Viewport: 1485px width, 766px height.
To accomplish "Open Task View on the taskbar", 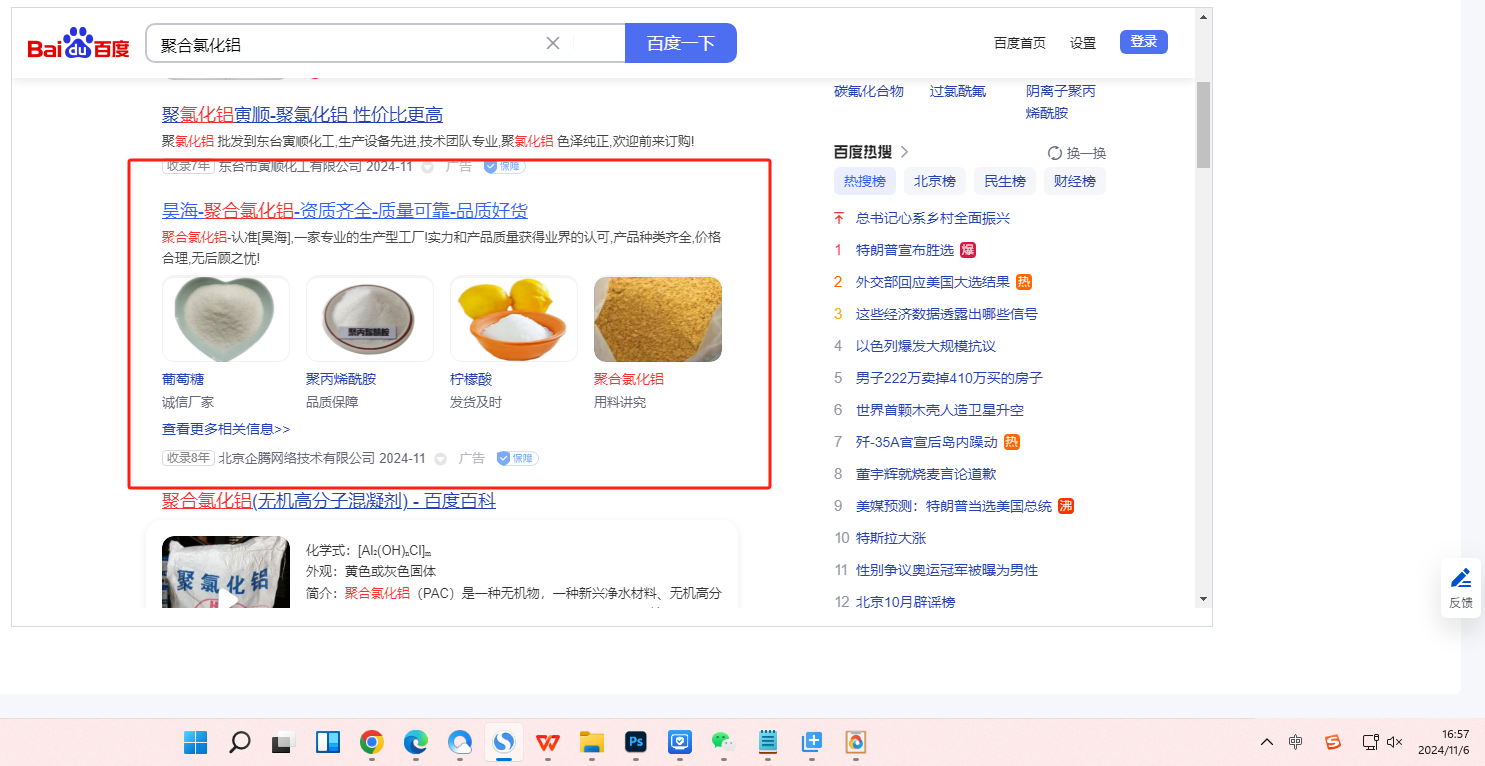I will click(x=284, y=742).
